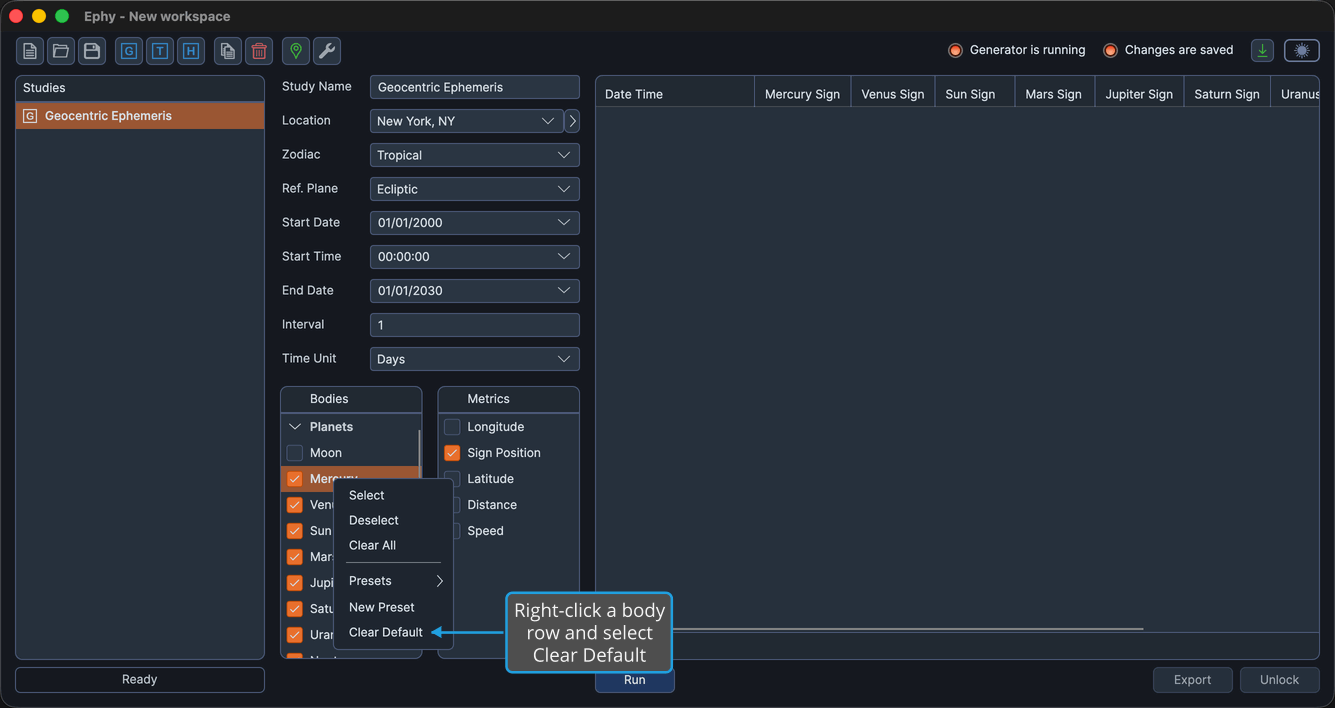The height and width of the screenshot is (708, 1335).
Task: Open locations with the green pin icon
Action: click(296, 51)
